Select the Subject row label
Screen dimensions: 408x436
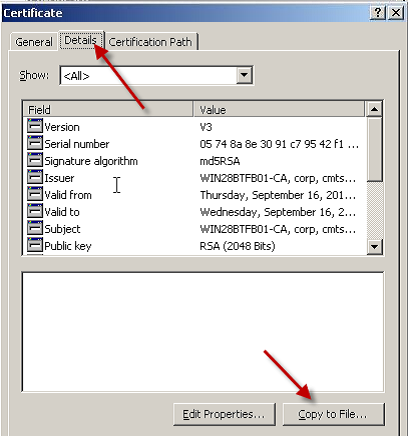click(x=62, y=229)
